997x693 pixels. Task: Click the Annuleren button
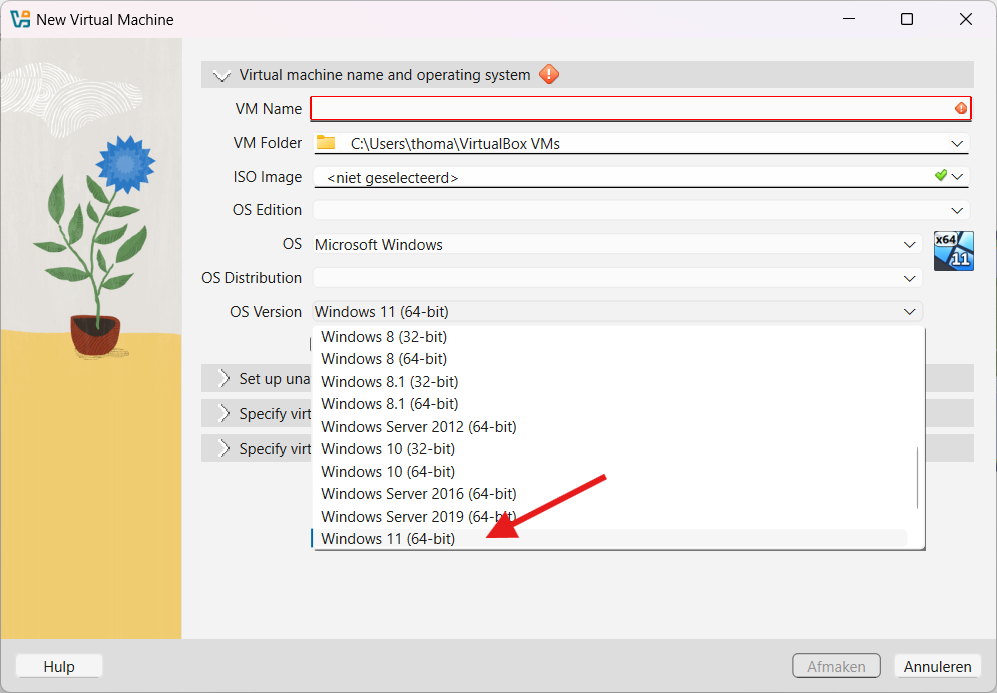pyautogui.click(x=936, y=666)
